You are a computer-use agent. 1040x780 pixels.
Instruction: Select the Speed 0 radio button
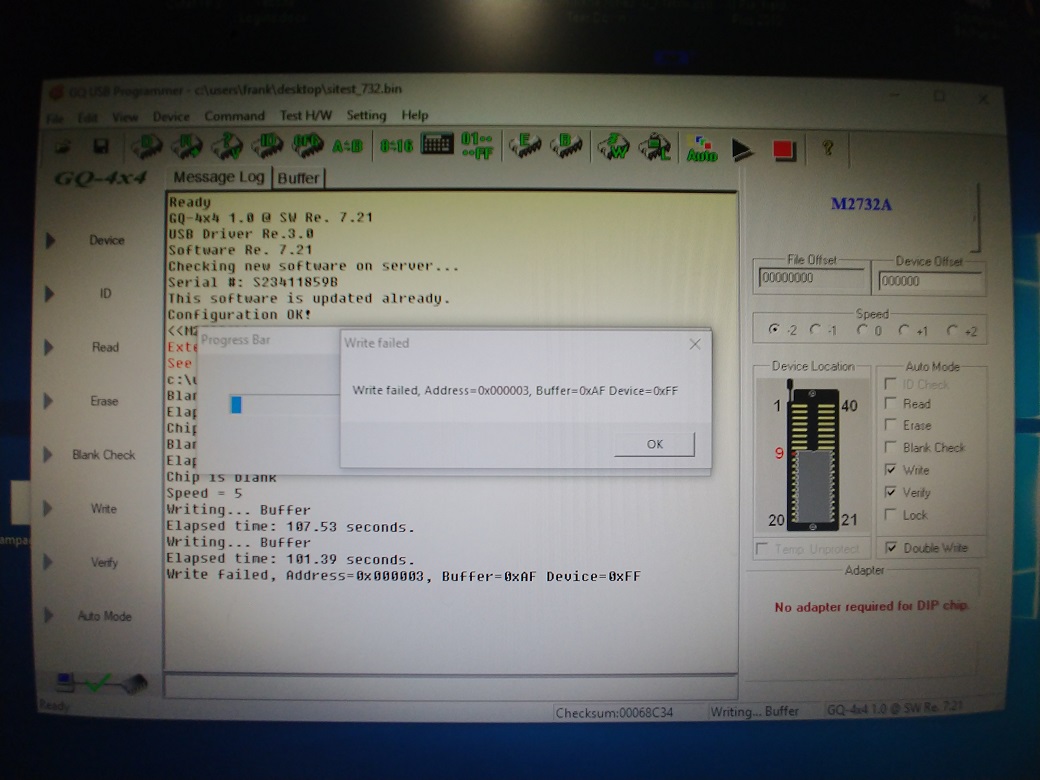pyautogui.click(x=862, y=330)
